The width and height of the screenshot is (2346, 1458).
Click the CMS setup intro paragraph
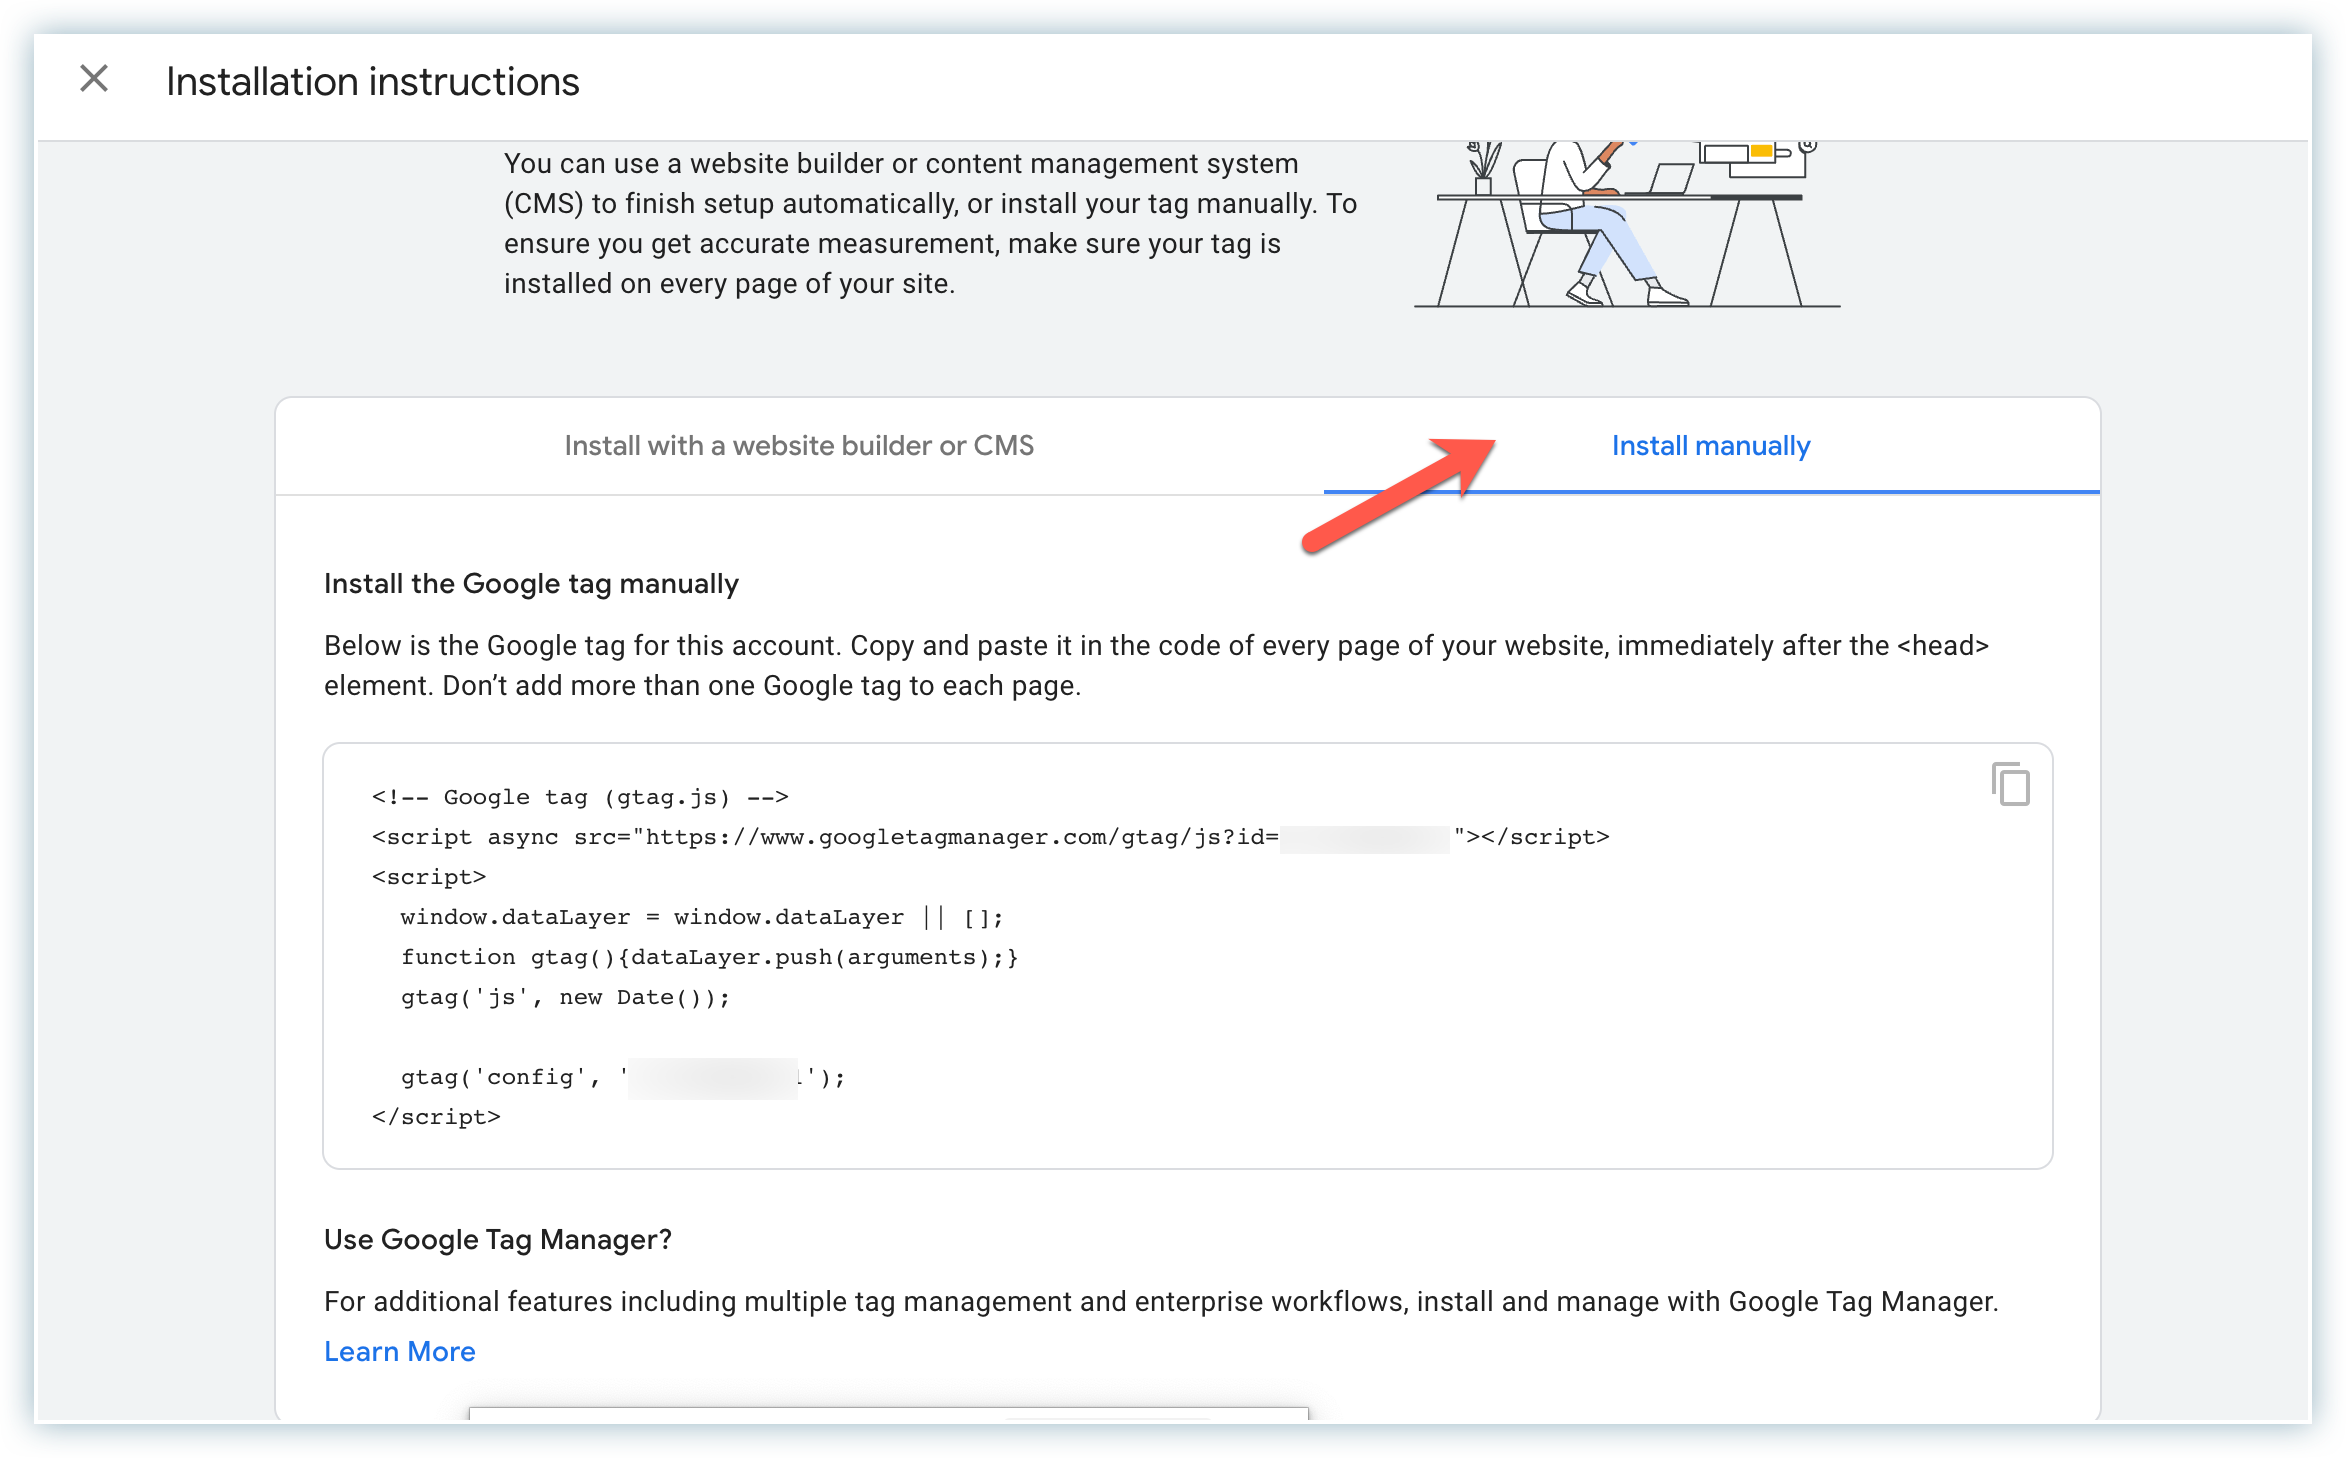[930, 224]
